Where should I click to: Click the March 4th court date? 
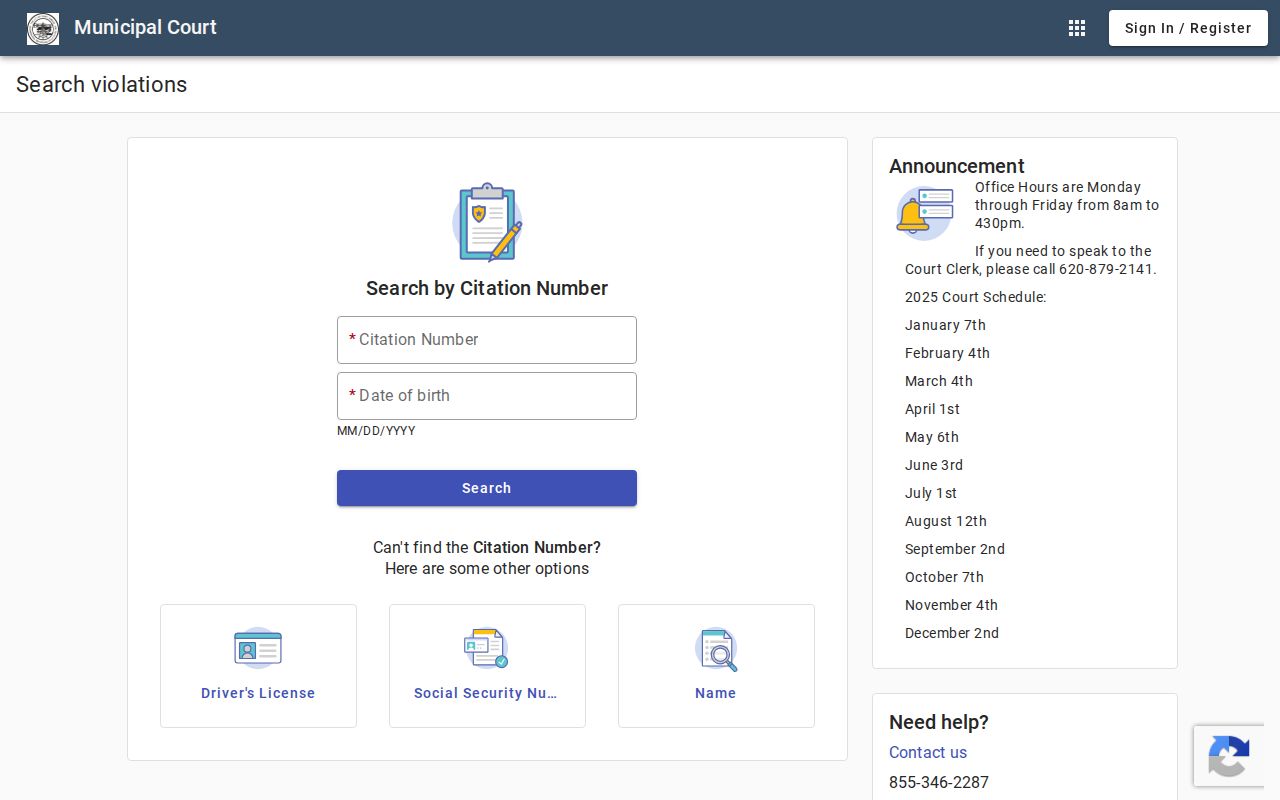point(939,381)
